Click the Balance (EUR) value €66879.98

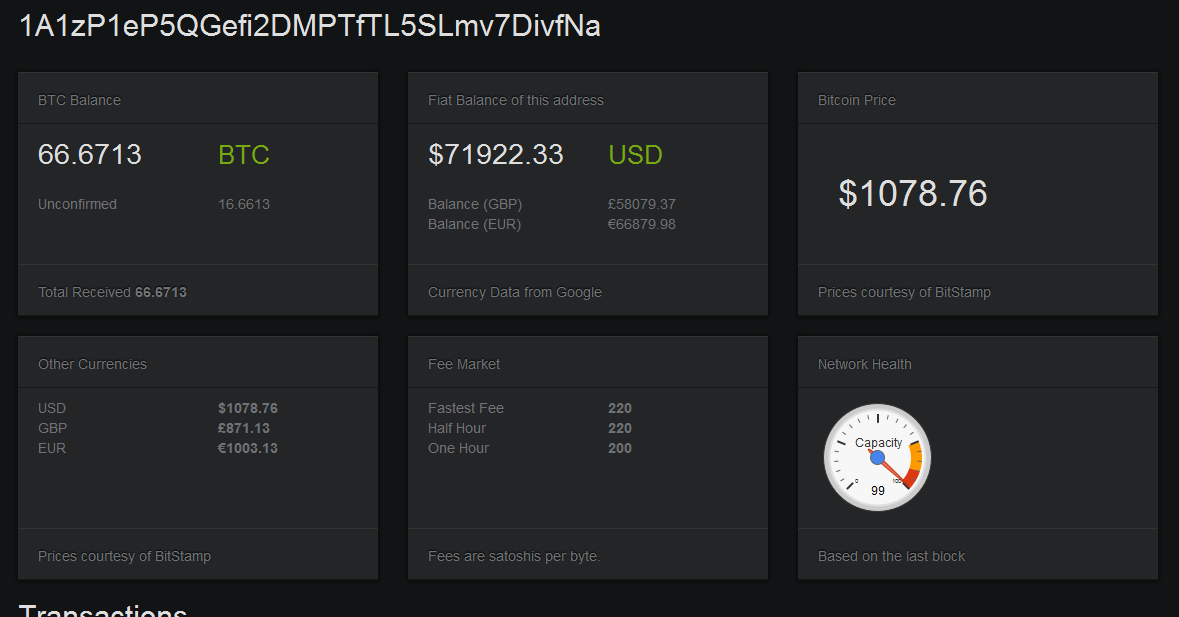pyautogui.click(x=641, y=224)
